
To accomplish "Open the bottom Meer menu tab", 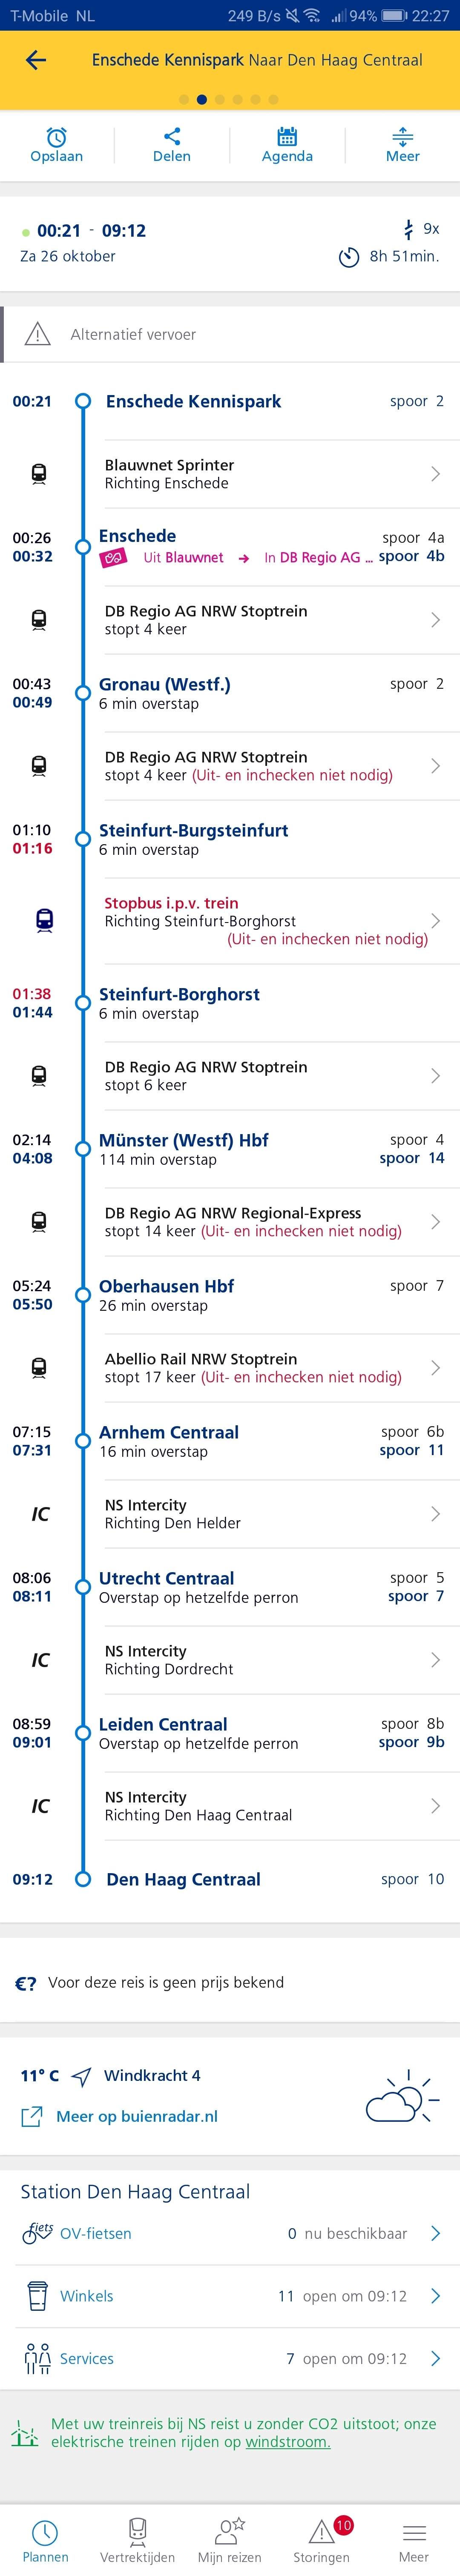I will point(414,2540).
